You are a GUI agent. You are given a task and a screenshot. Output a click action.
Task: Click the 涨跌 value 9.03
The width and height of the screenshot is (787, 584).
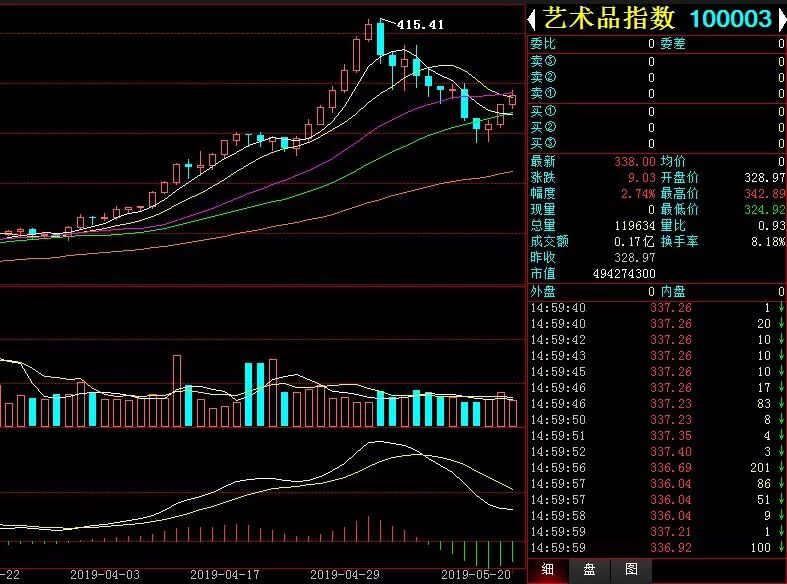pos(641,178)
